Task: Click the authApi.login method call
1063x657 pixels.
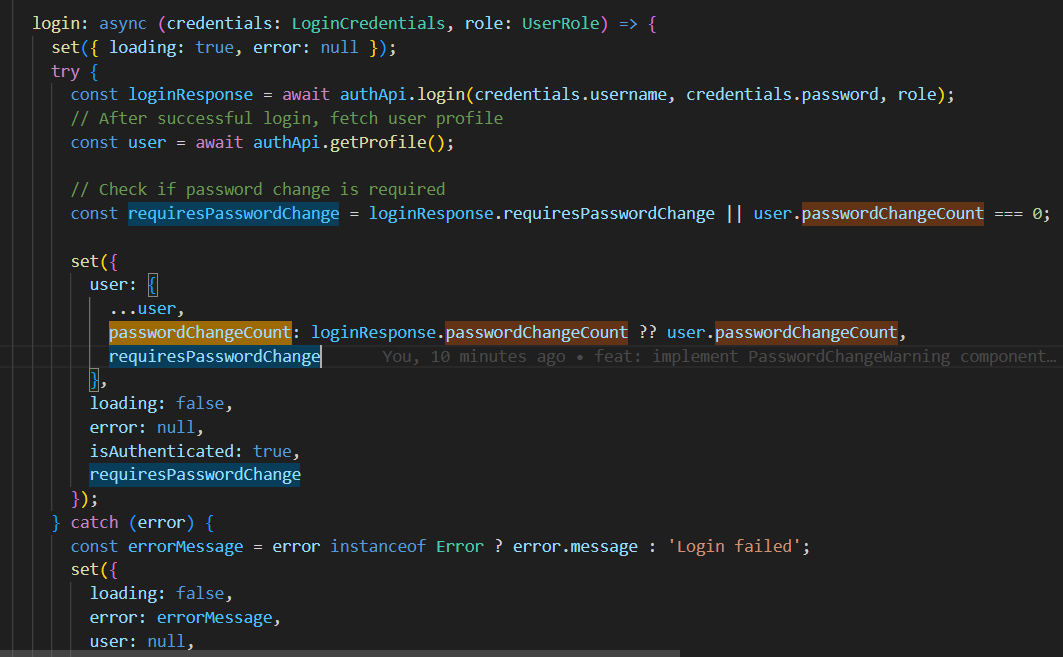Action: coord(402,95)
